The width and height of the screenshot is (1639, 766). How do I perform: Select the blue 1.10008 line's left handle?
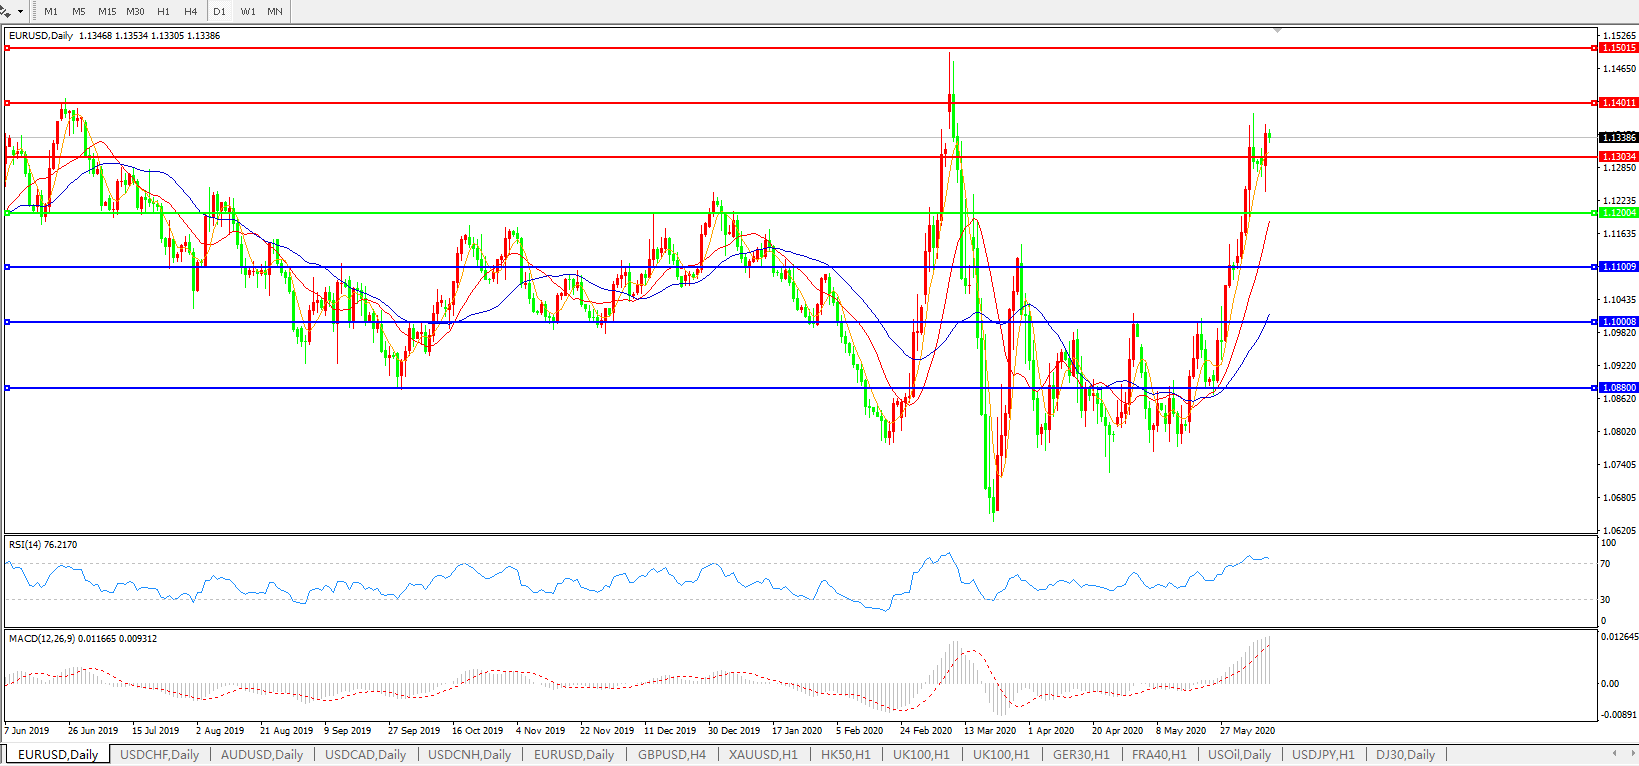(x=8, y=322)
